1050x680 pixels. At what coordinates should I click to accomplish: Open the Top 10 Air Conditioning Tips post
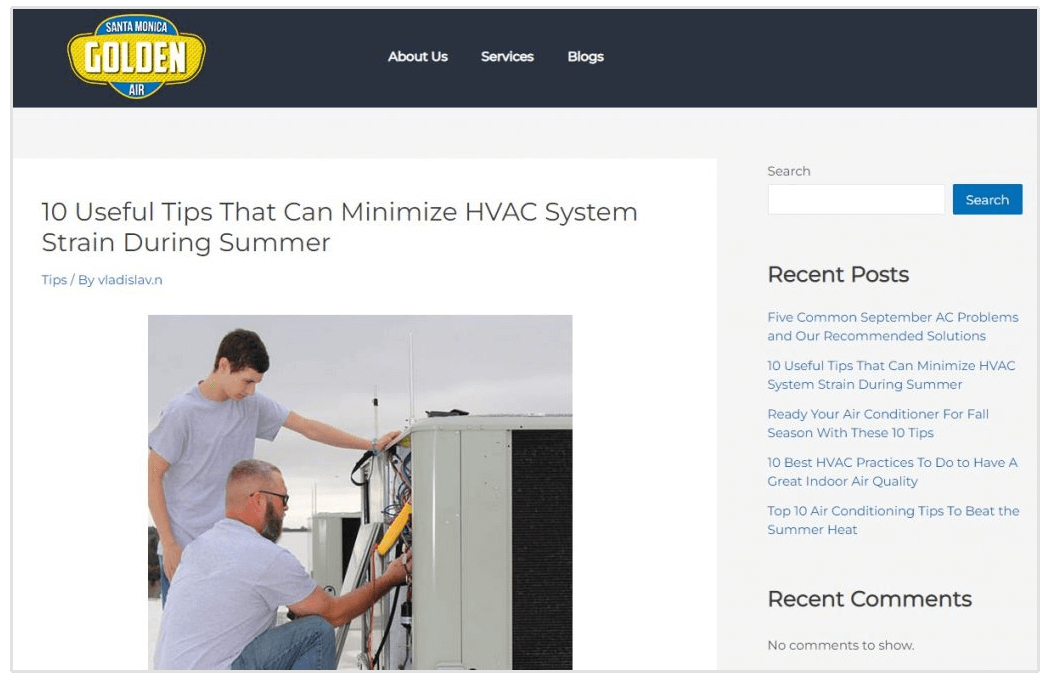click(893, 520)
